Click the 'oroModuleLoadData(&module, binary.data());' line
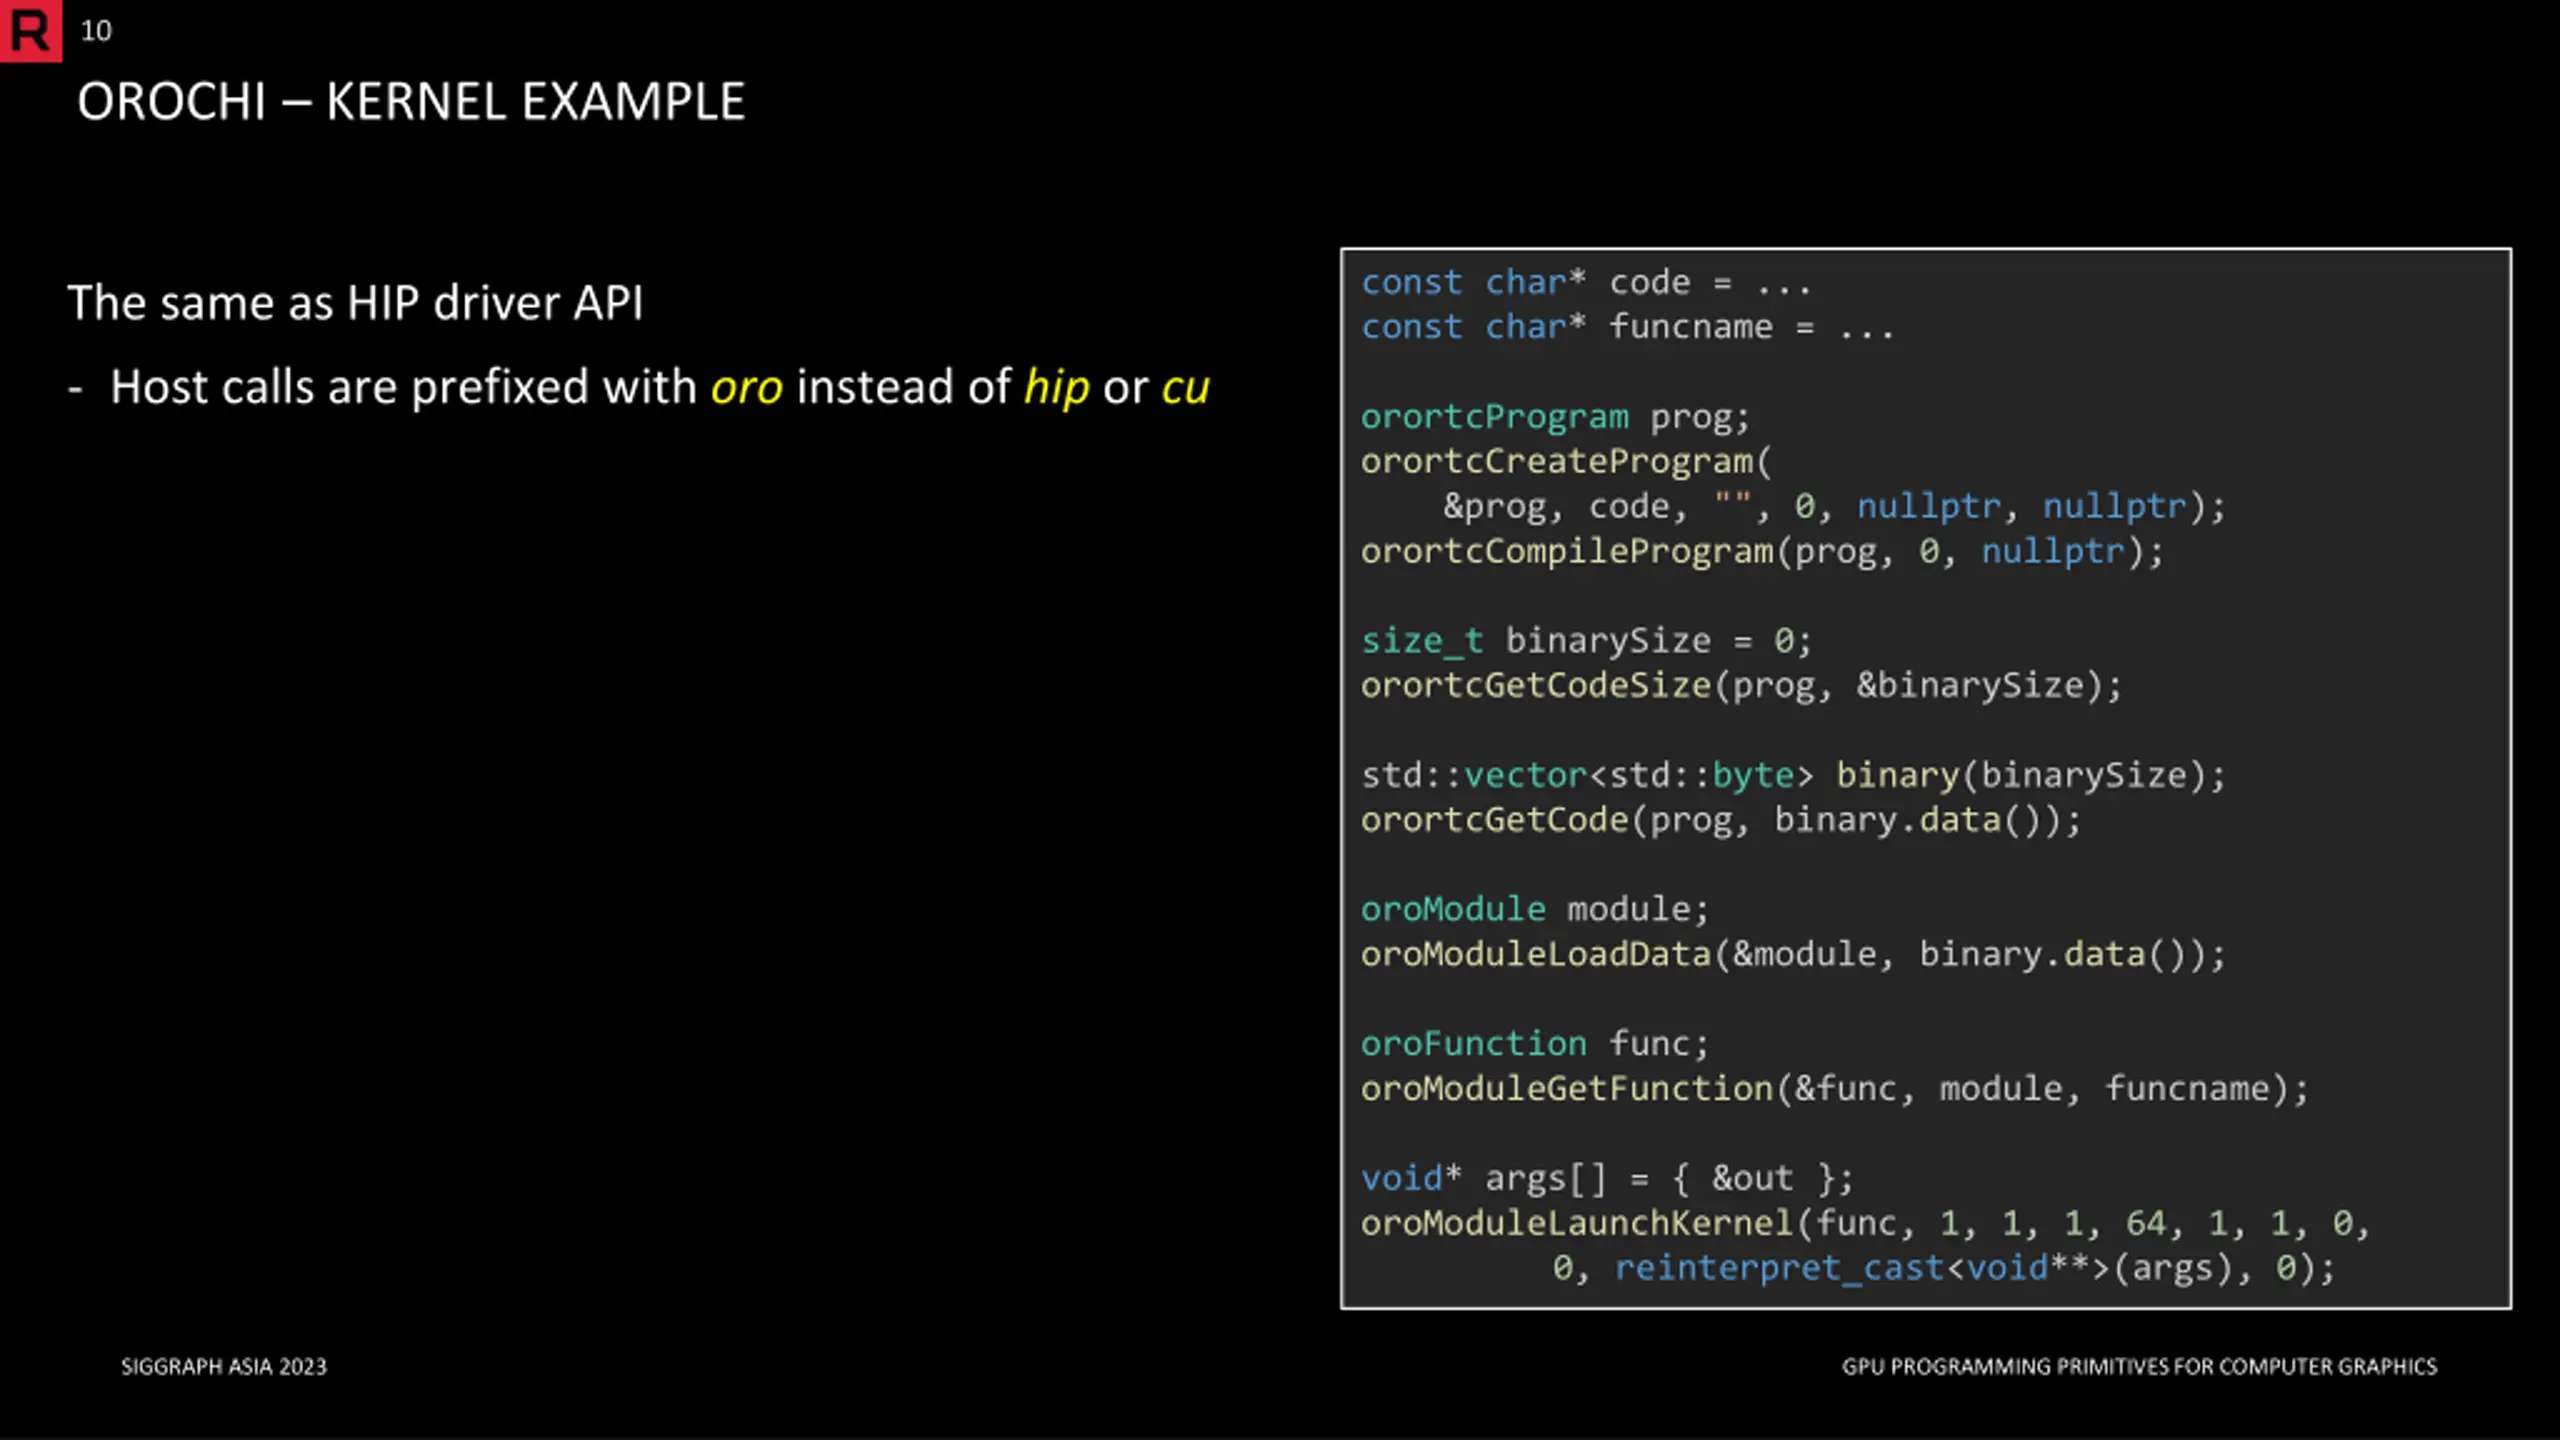 coord(1794,955)
